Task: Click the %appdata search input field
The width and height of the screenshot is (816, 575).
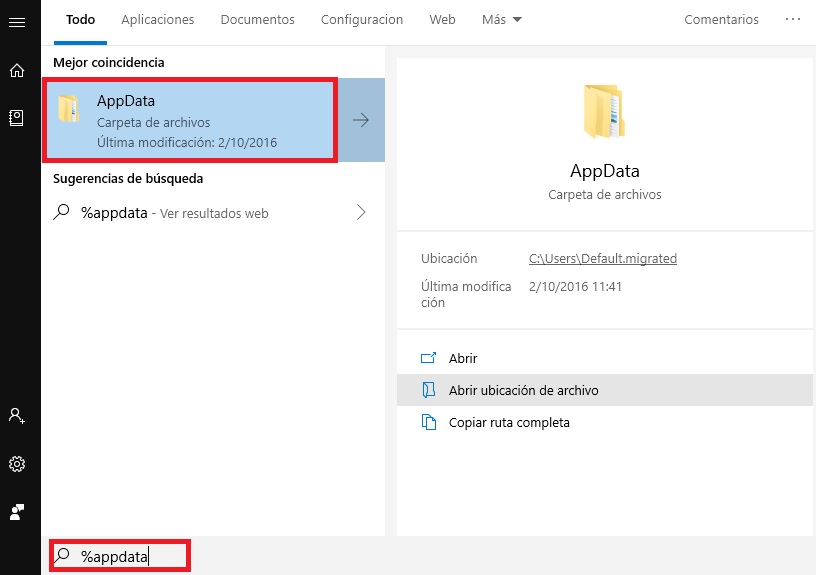Action: click(130, 556)
